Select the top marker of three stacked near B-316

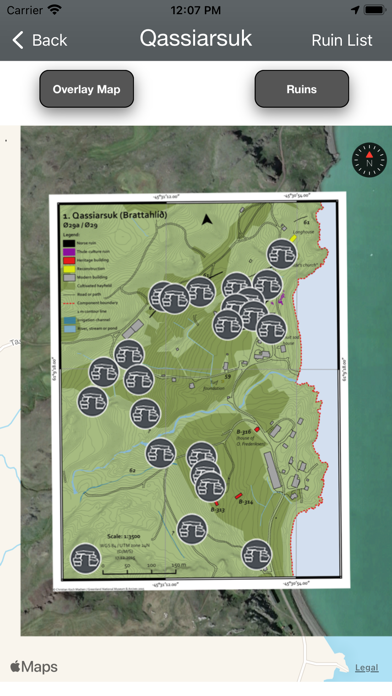[x=202, y=456]
